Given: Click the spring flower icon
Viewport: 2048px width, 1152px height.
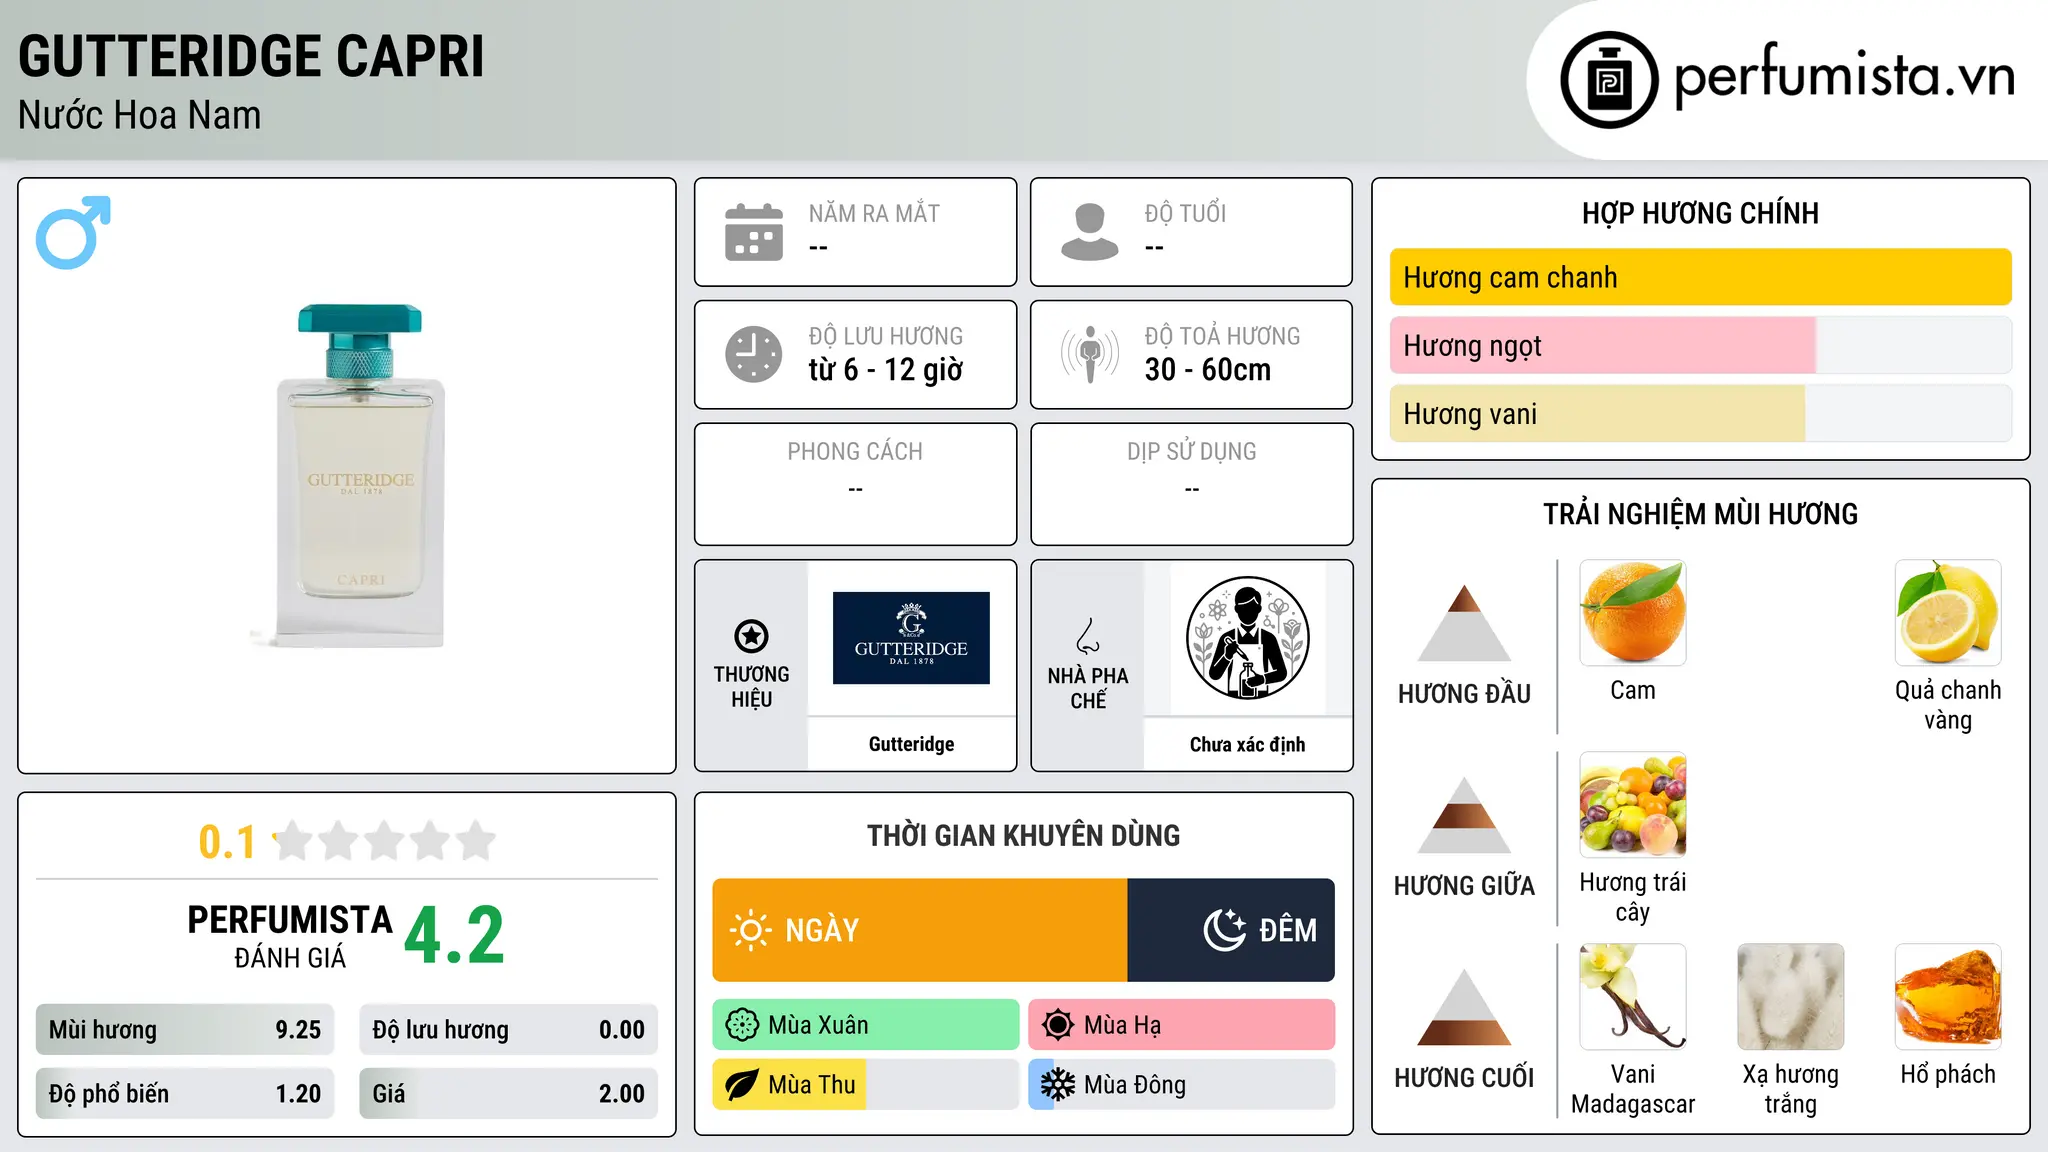Looking at the screenshot, I should (742, 1025).
